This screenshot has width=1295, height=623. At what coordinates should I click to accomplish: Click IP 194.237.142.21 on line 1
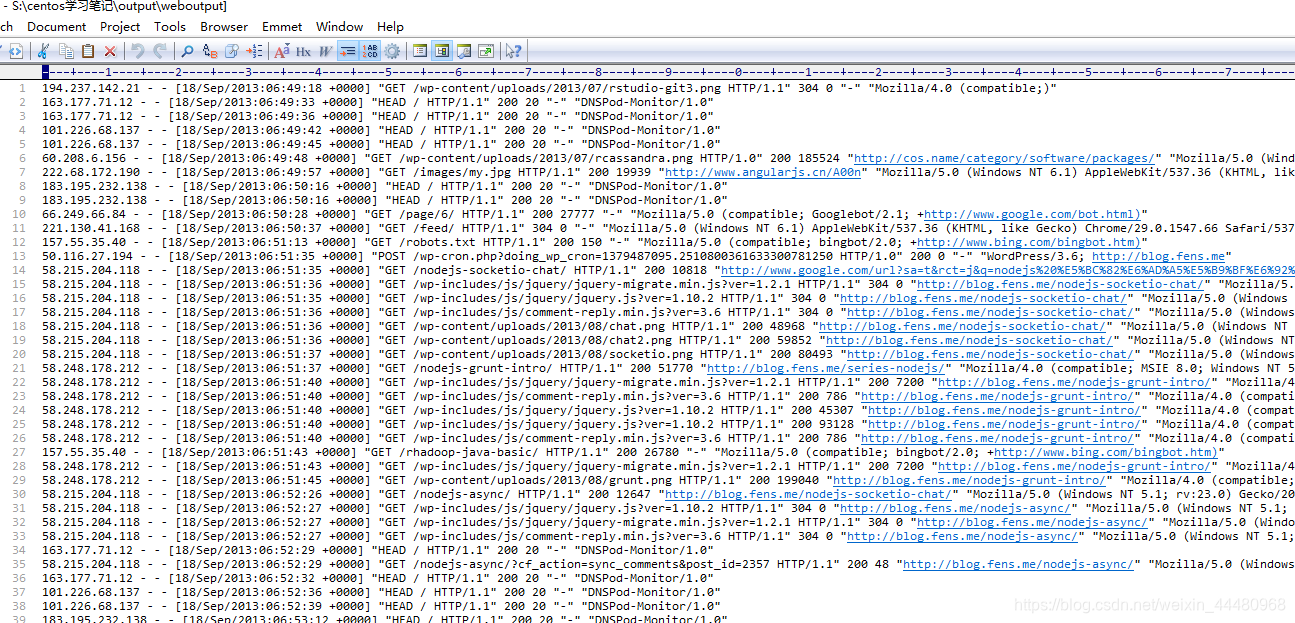point(91,88)
